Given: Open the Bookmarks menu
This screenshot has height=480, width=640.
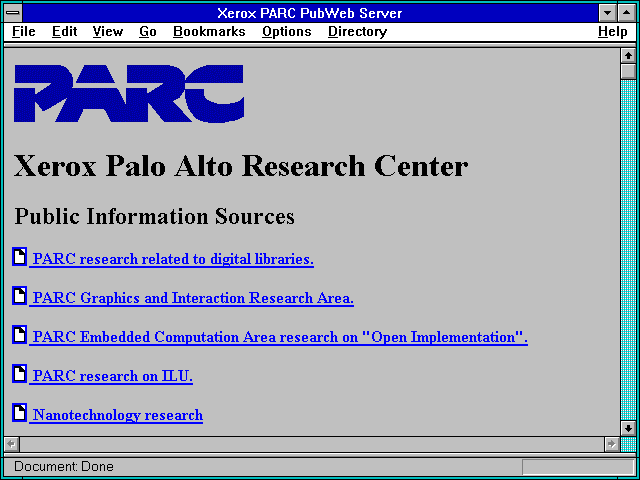Looking at the screenshot, I should pyautogui.click(x=209, y=32).
